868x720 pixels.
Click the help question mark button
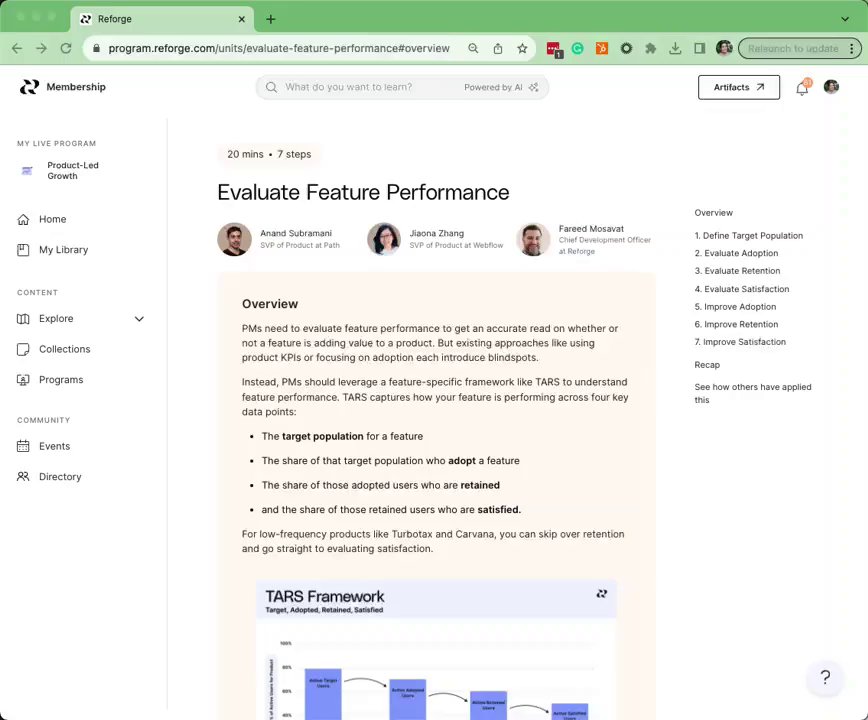(825, 677)
